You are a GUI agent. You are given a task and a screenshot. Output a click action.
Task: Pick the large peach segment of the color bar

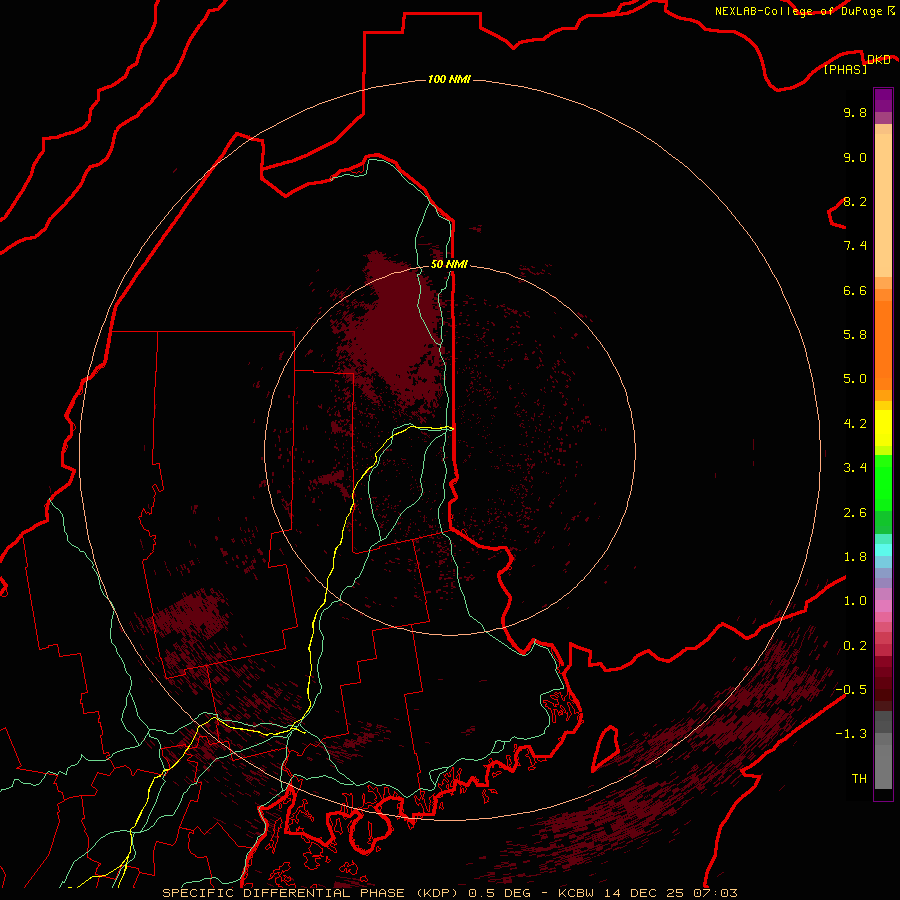tap(883, 205)
